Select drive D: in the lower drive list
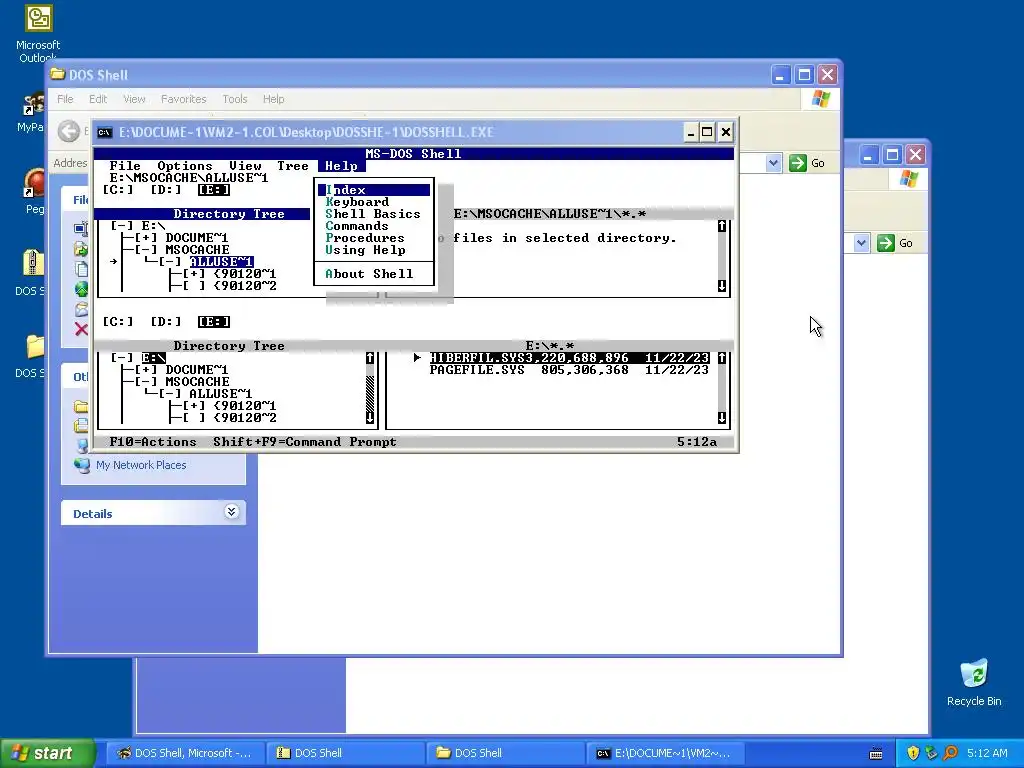 (x=166, y=322)
